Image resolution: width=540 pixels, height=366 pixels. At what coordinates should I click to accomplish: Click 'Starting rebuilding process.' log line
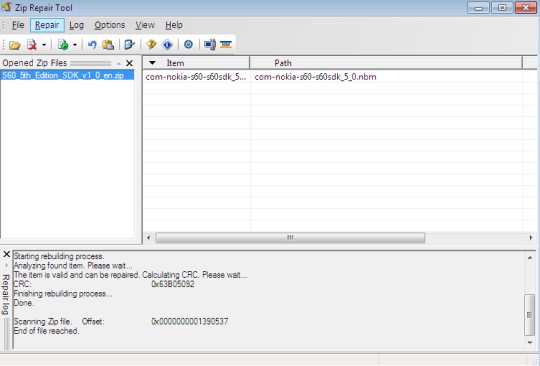click(59, 257)
